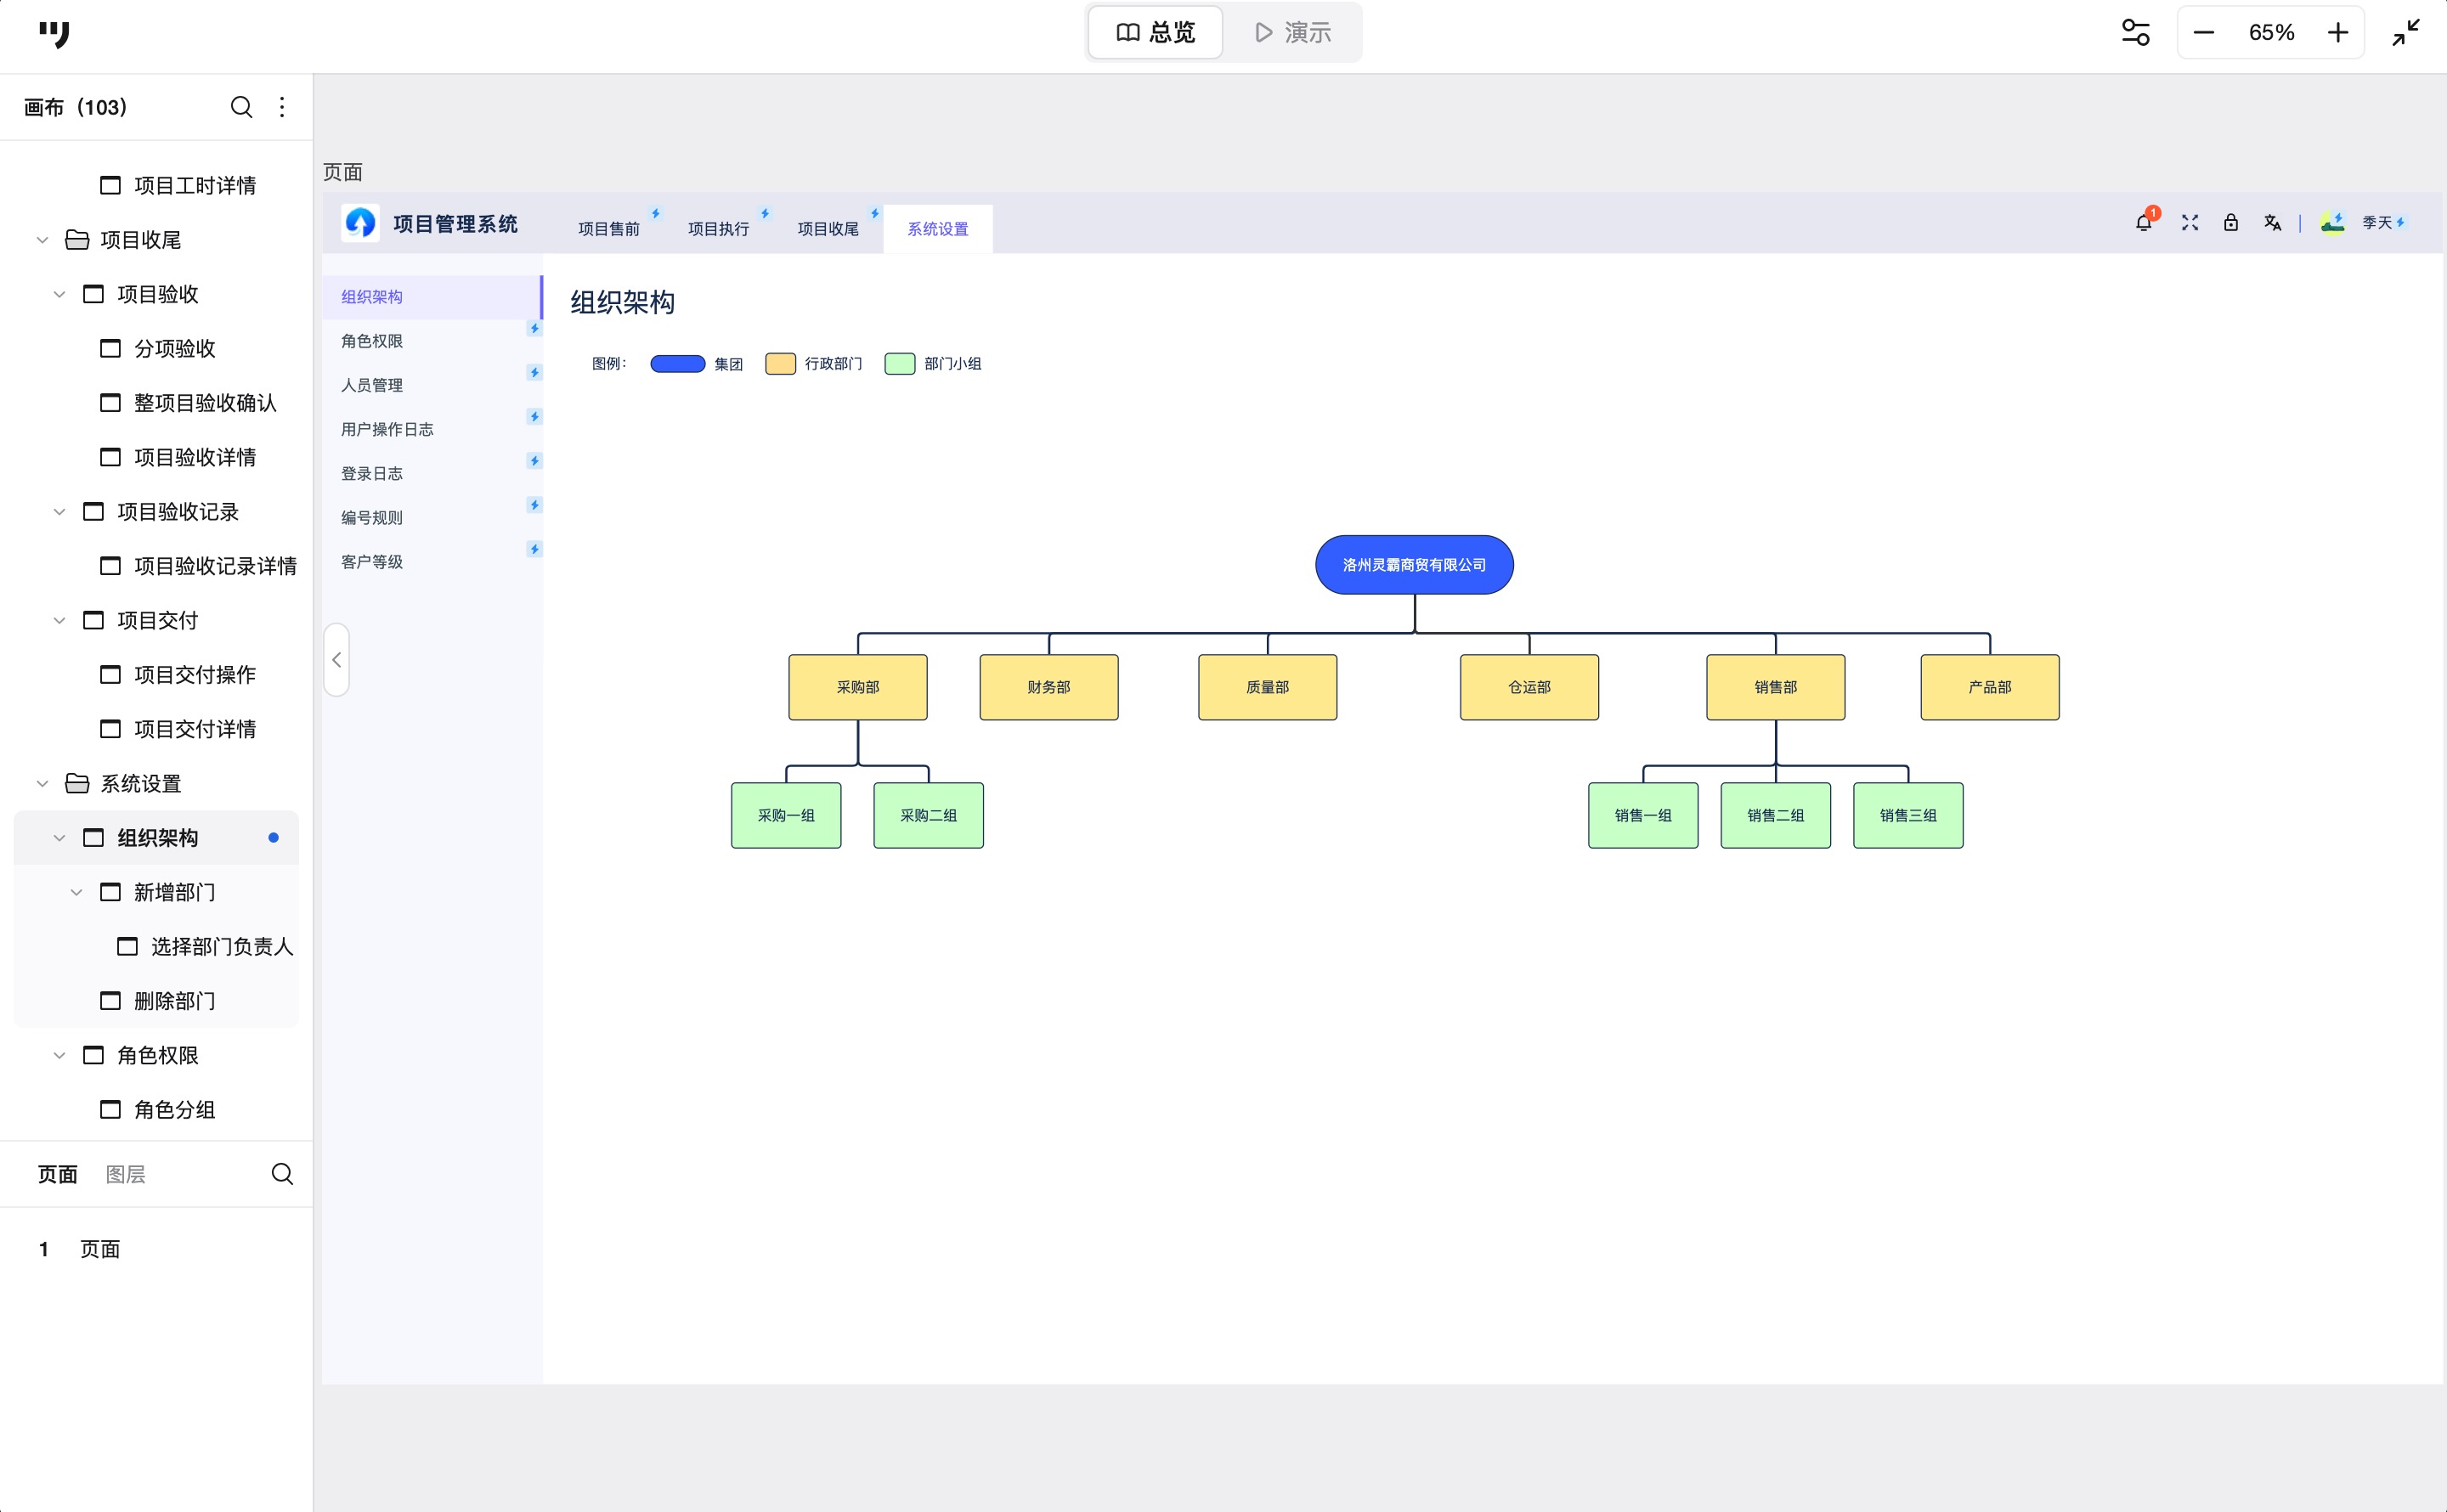This screenshot has height=1512, width=2447.
Task: Click the 销售部 department node
Action: [1775, 687]
